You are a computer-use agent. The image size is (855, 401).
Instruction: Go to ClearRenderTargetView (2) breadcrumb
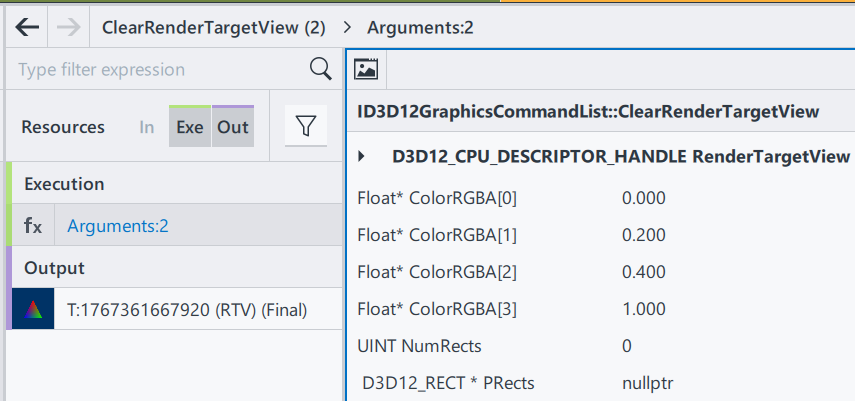[x=214, y=28]
